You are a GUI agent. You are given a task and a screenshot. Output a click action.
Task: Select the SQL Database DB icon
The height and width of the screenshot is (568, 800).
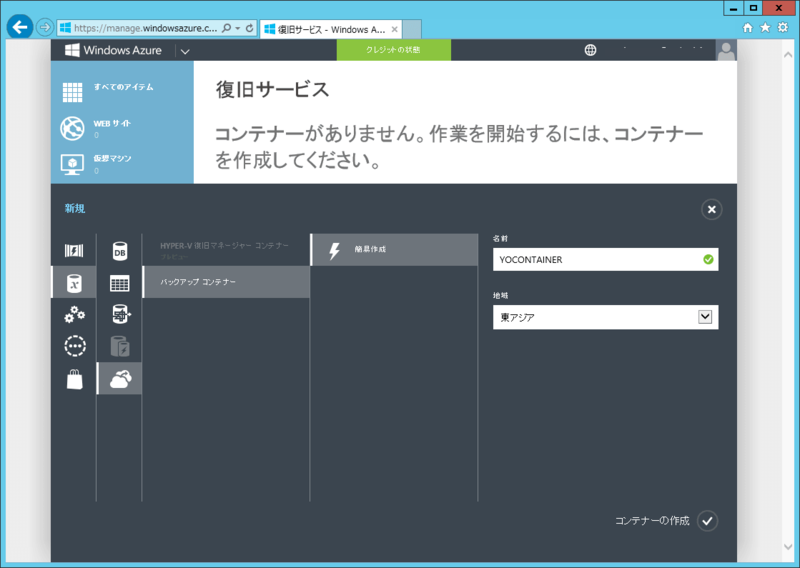(119, 251)
